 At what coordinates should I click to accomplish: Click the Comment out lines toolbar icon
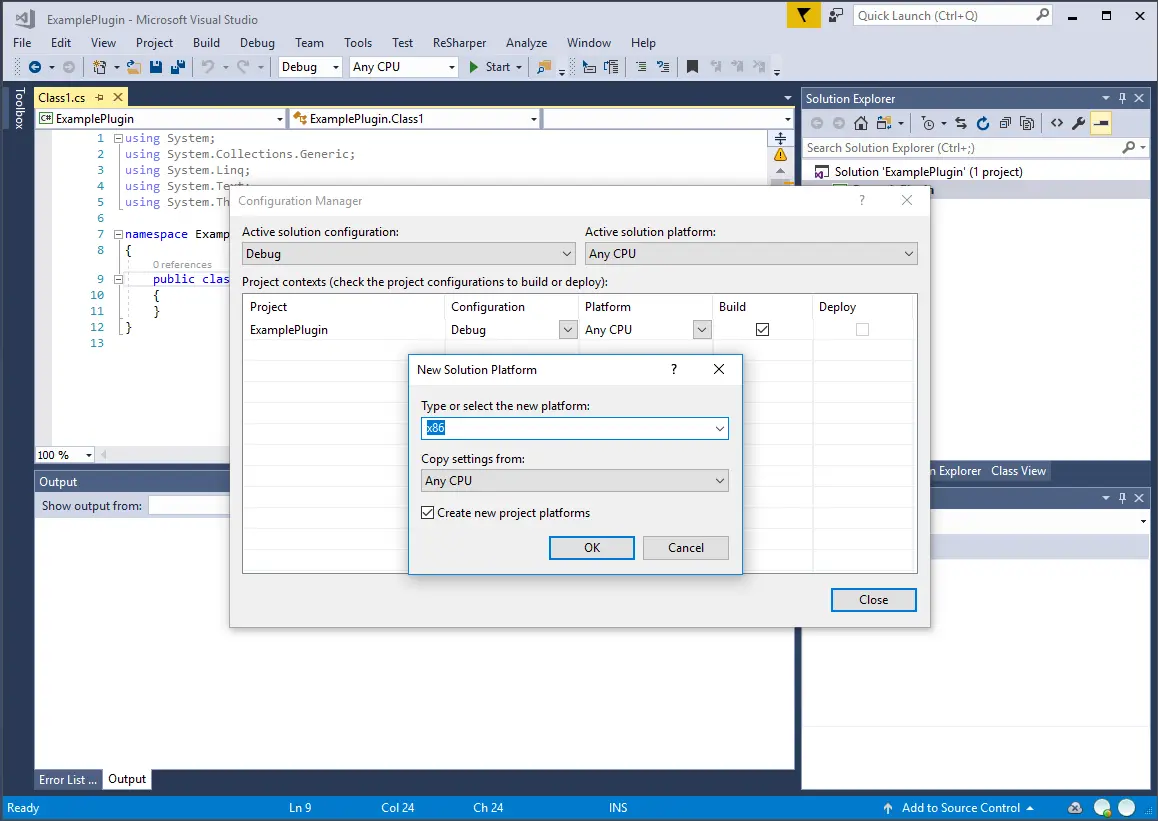641,67
